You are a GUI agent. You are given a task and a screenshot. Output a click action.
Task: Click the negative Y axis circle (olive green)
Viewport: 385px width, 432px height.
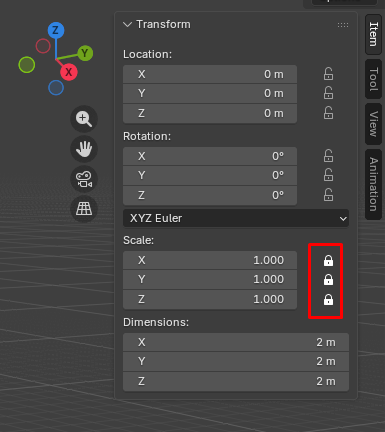[x=27, y=65]
